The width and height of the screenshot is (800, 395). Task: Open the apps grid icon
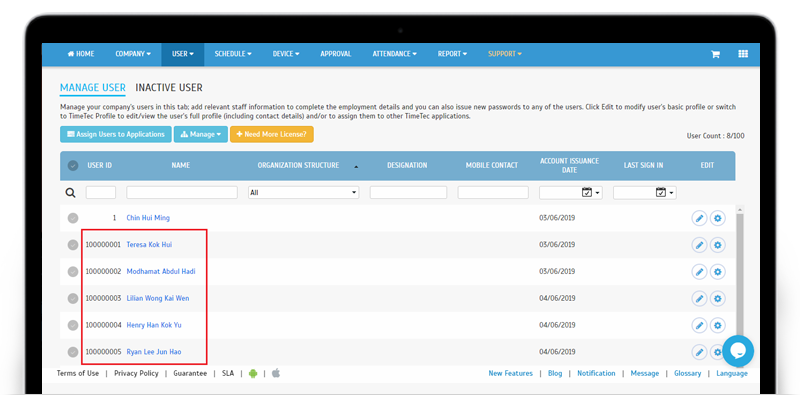tap(743, 54)
